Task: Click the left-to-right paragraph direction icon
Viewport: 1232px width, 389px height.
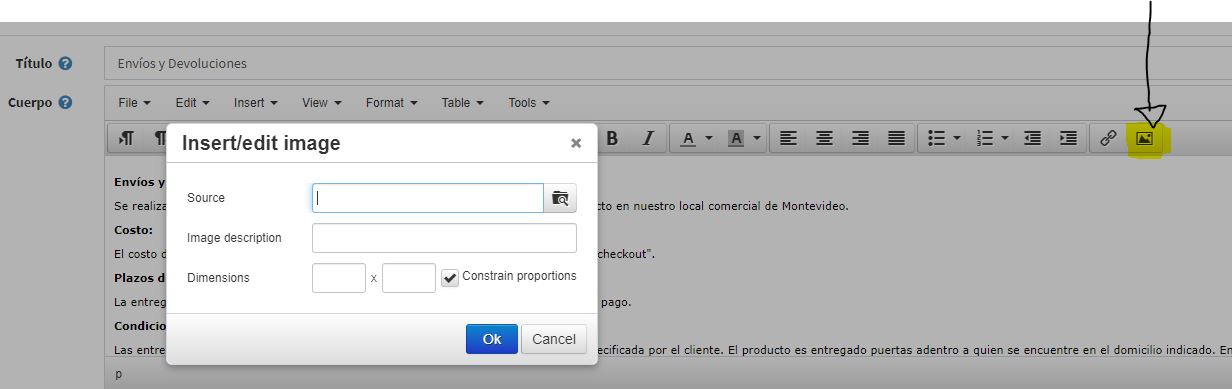Action: click(x=126, y=139)
